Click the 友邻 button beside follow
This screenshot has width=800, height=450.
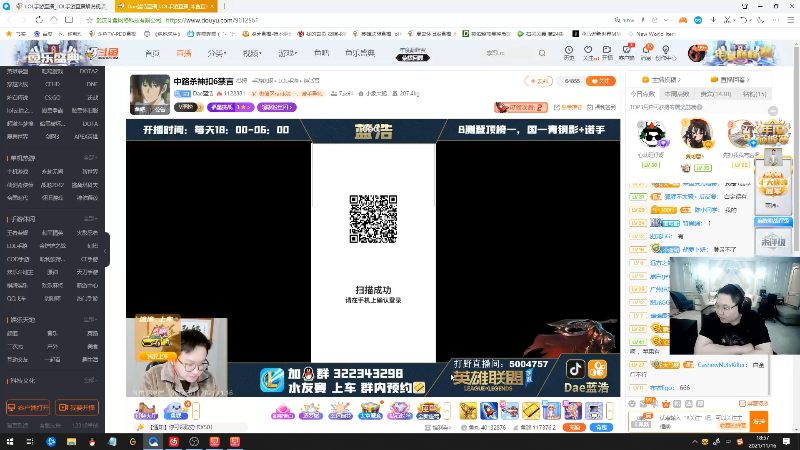539,81
